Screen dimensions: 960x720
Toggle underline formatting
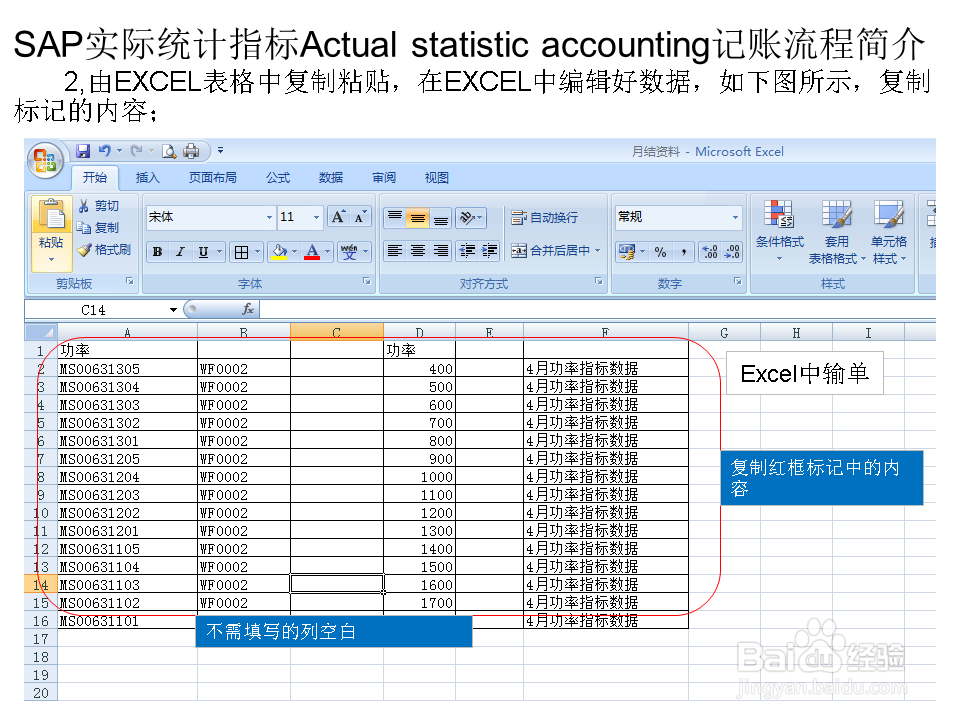[x=203, y=252]
